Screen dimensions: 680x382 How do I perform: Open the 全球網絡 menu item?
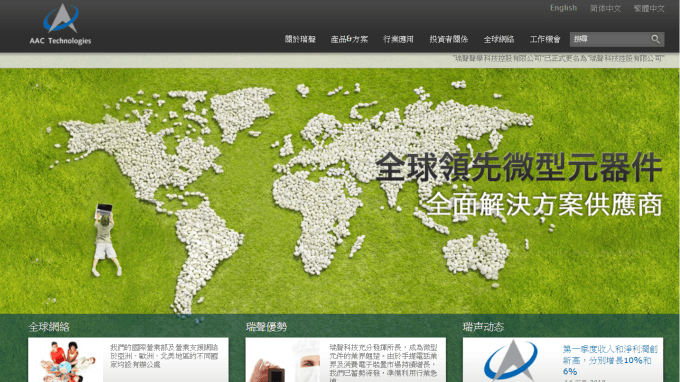point(499,39)
